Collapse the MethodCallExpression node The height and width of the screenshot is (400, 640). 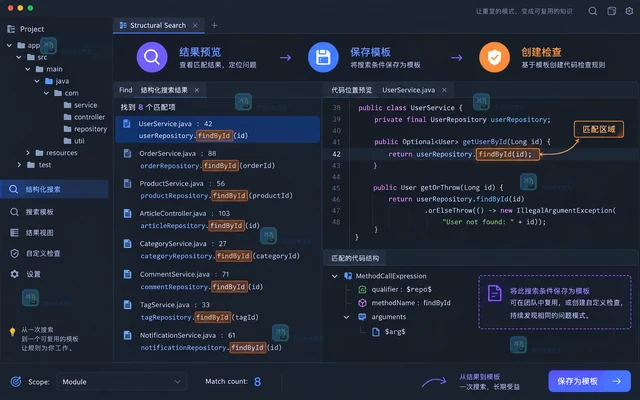pyautogui.click(x=335, y=276)
